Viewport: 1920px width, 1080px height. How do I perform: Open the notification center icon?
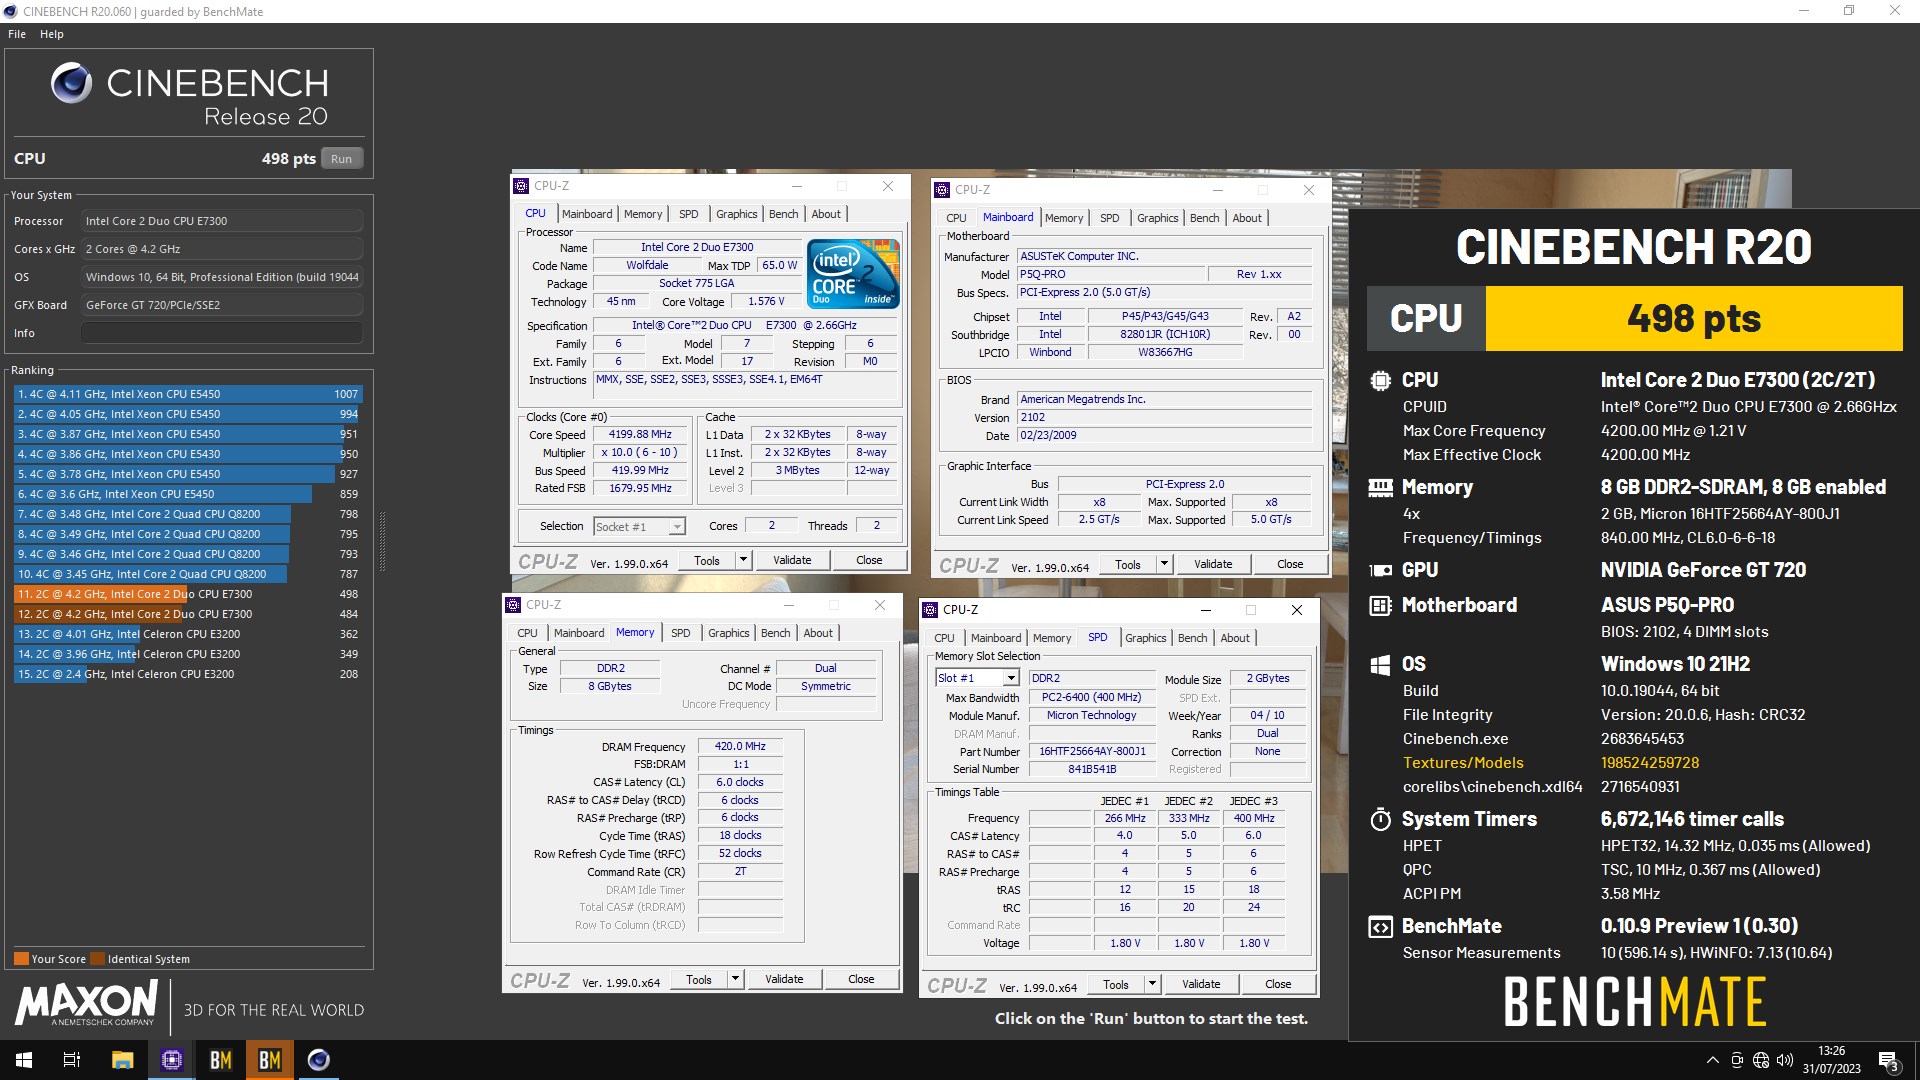(1888, 1060)
